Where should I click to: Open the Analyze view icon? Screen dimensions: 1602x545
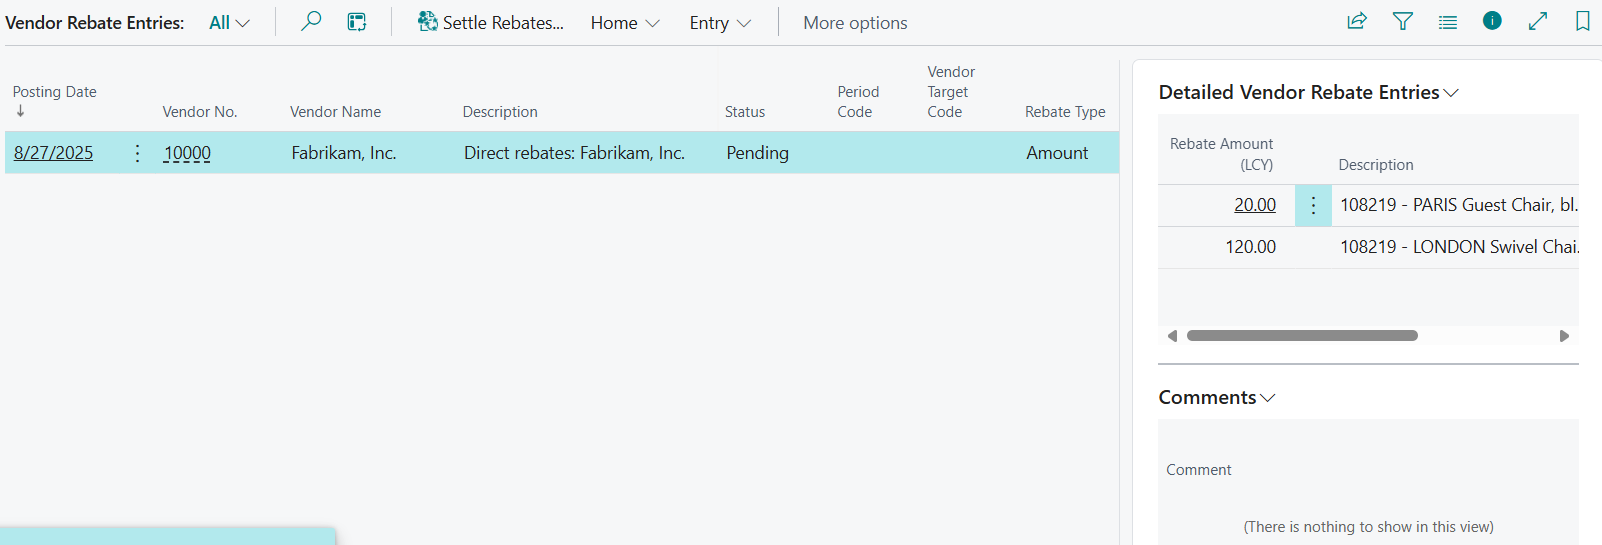click(357, 22)
